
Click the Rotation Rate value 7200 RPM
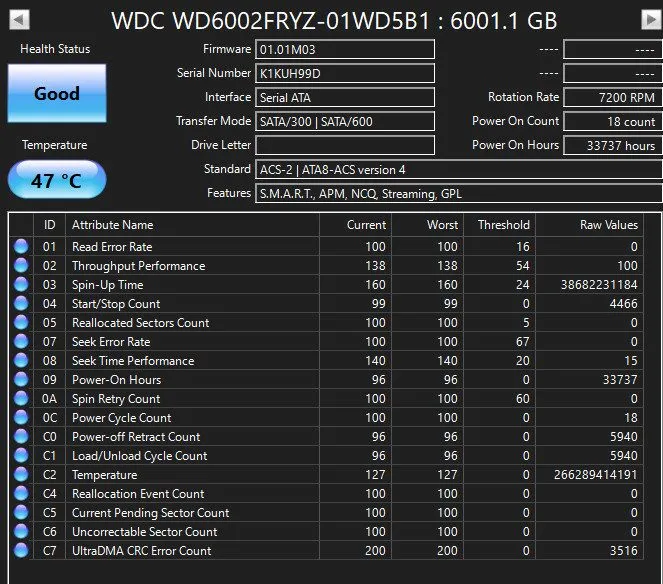(x=613, y=98)
